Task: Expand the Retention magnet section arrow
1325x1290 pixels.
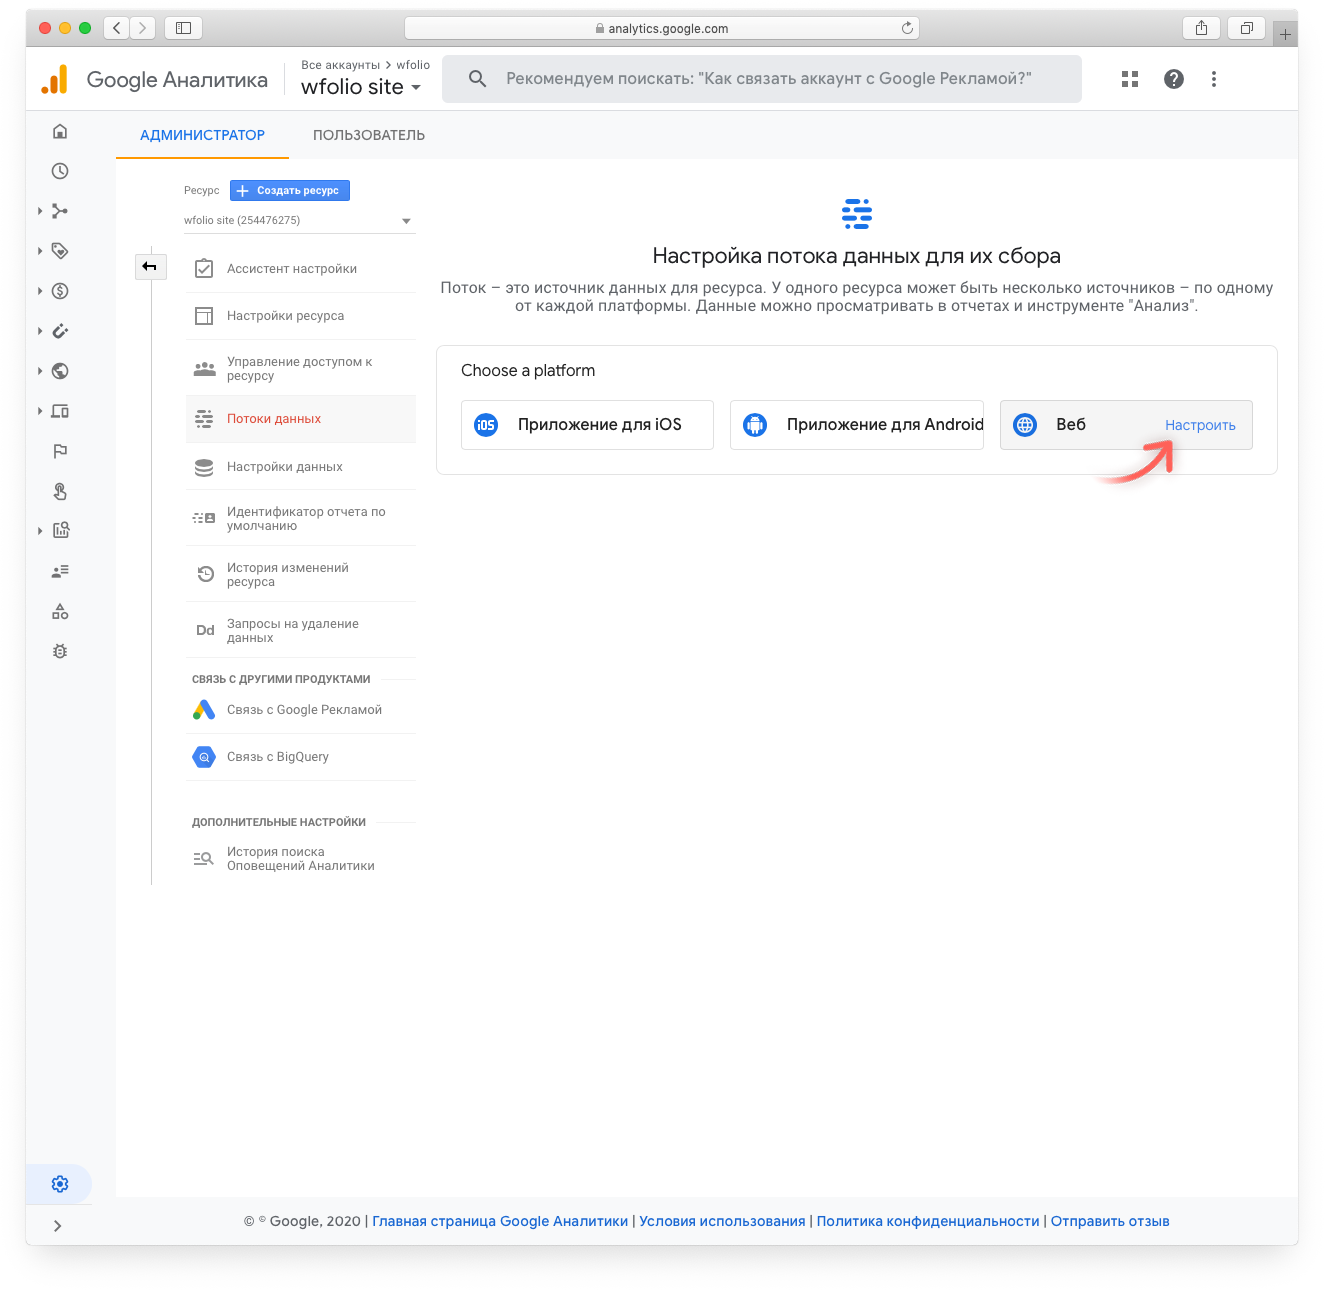Action: click(40, 331)
